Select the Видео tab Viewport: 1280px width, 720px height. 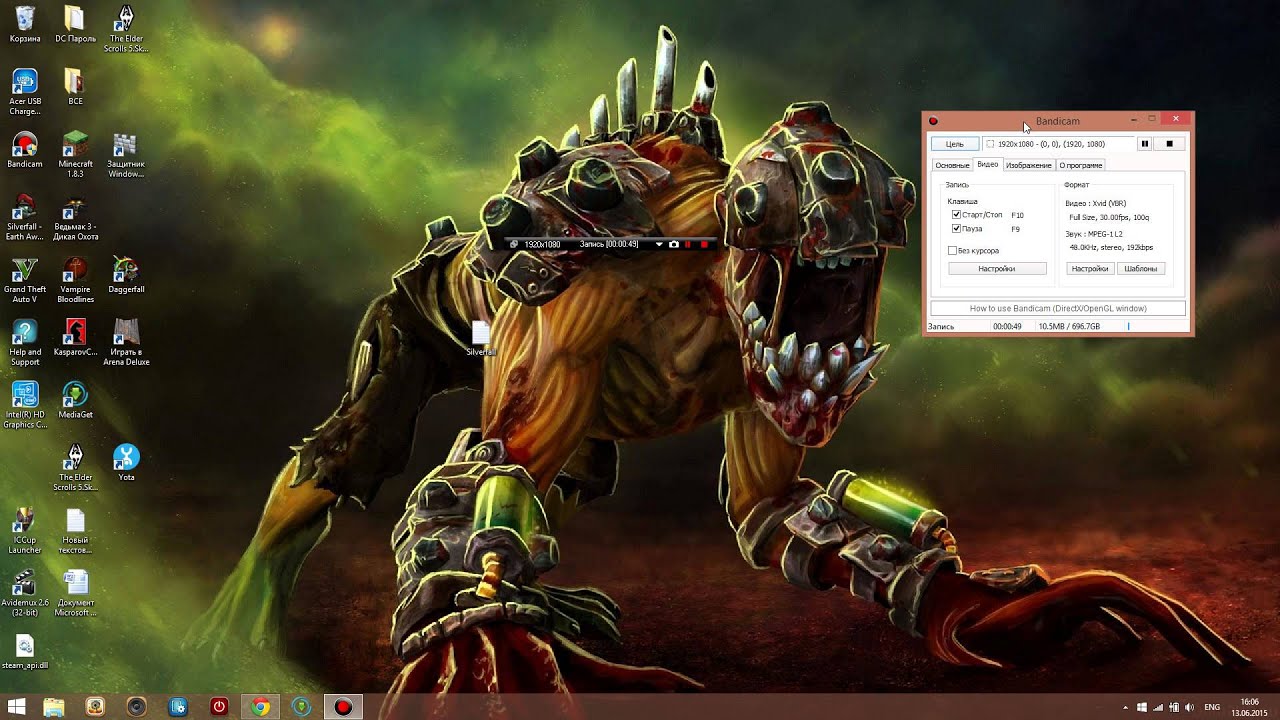coord(987,164)
